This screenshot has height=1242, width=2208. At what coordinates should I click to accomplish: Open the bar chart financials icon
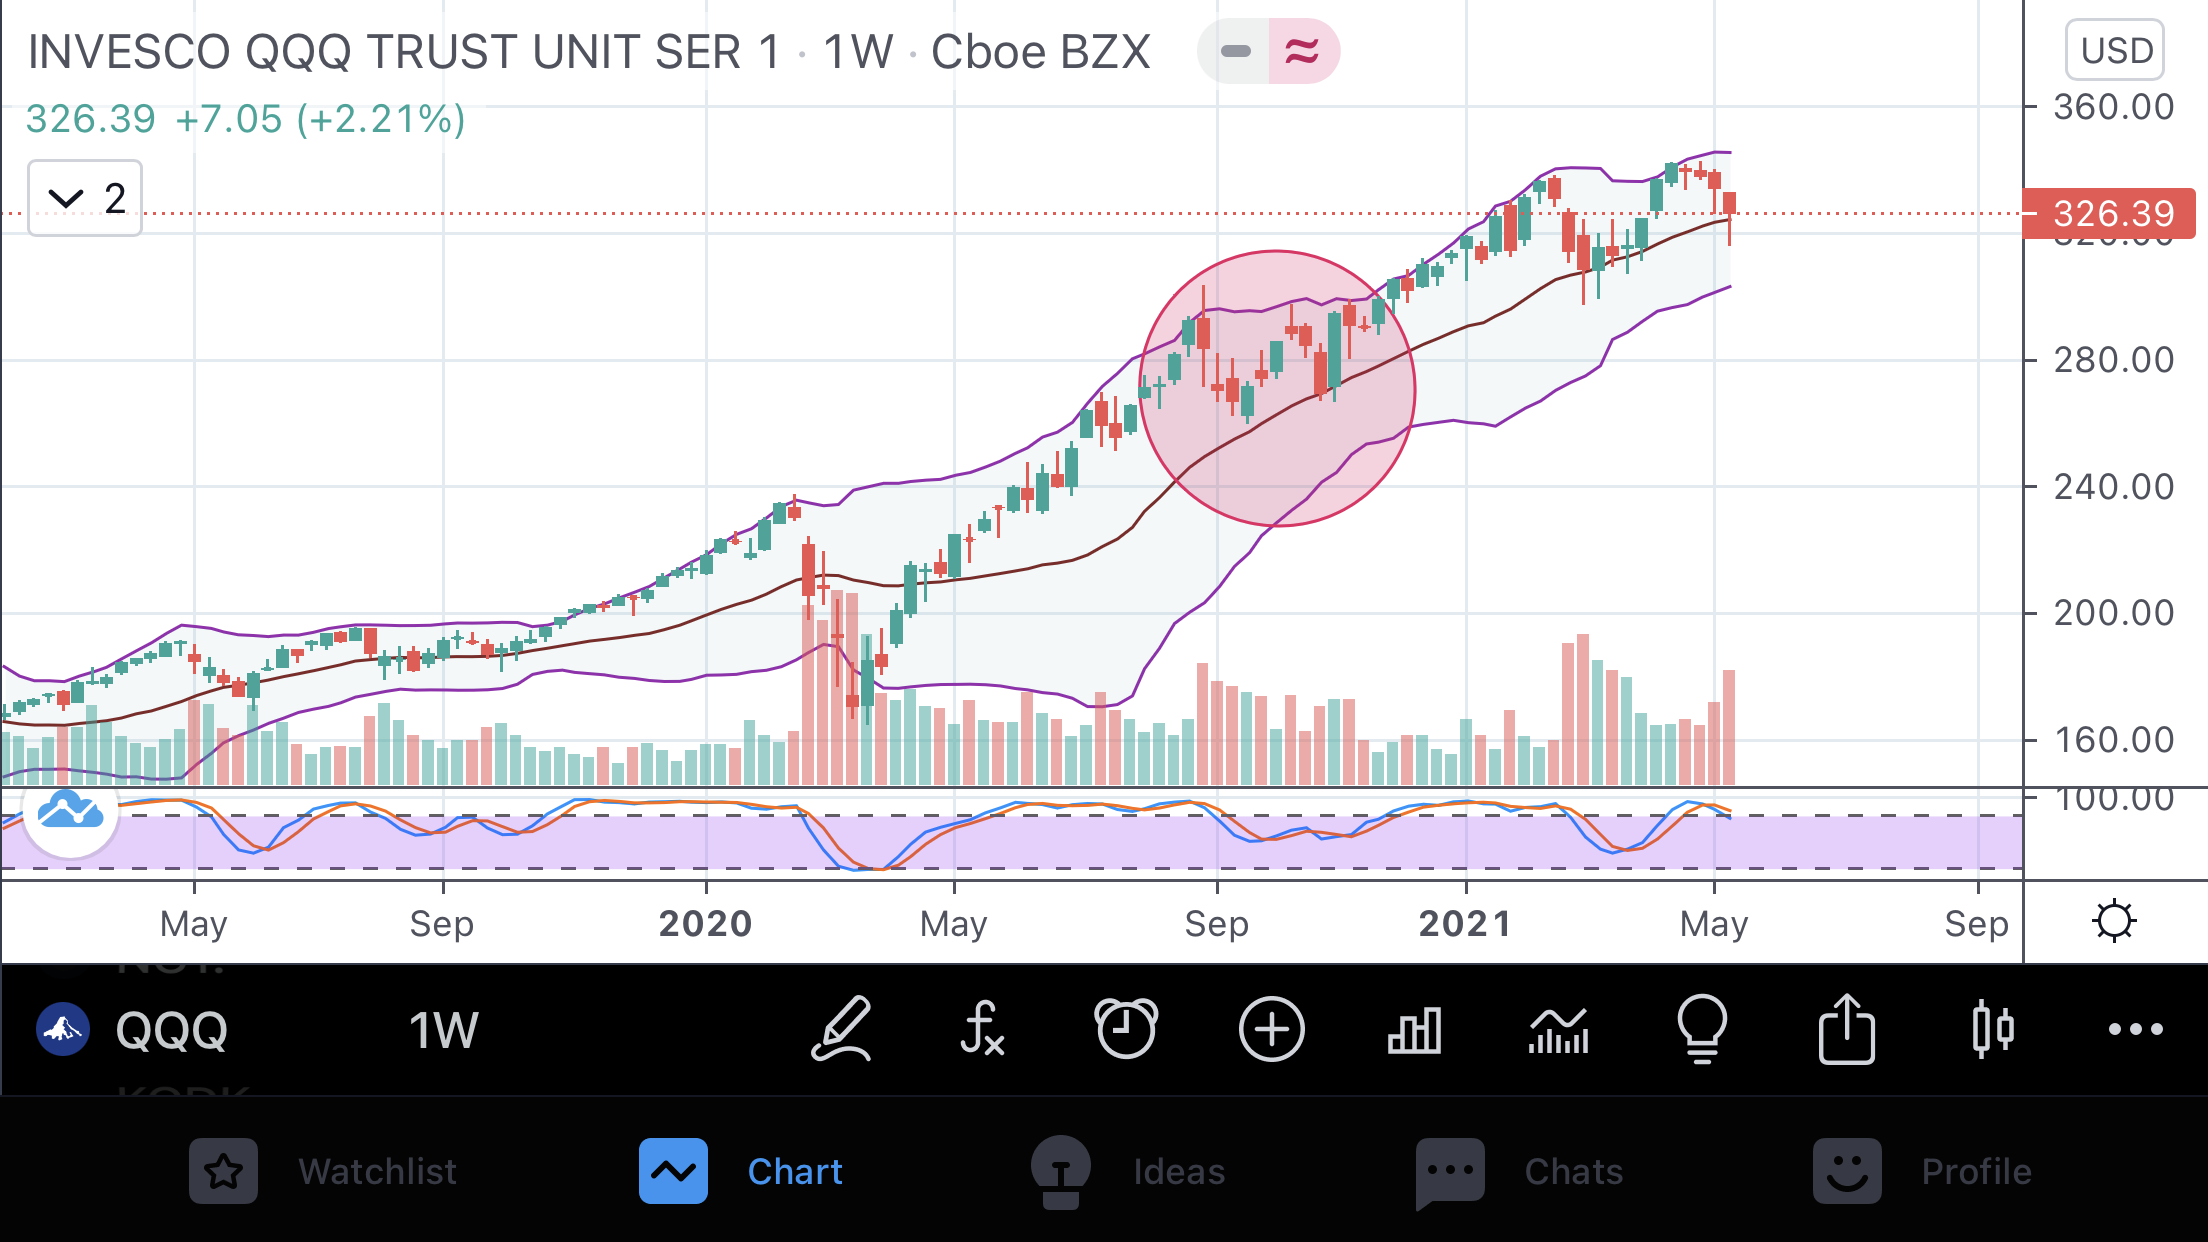coord(1414,1030)
